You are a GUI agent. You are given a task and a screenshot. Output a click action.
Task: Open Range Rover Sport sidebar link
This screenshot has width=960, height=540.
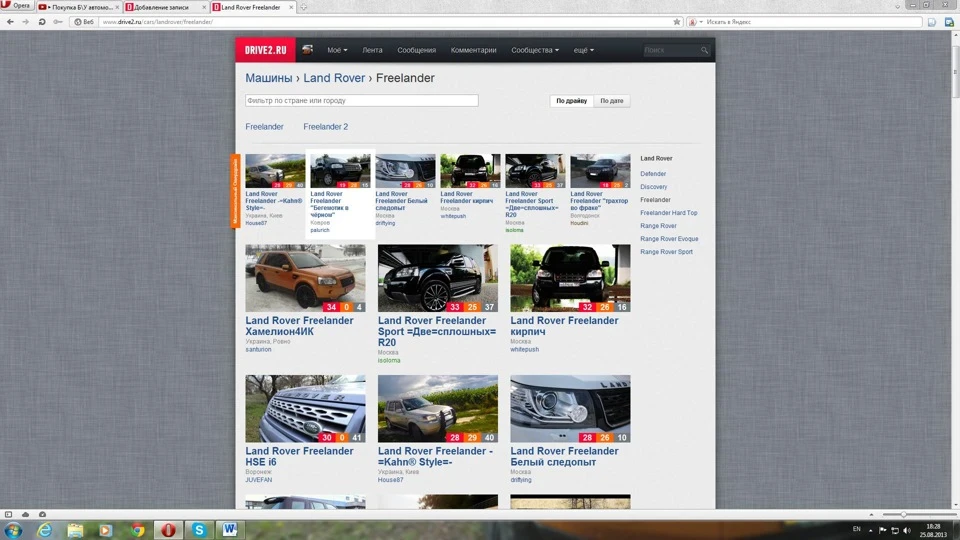[x=666, y=252]
